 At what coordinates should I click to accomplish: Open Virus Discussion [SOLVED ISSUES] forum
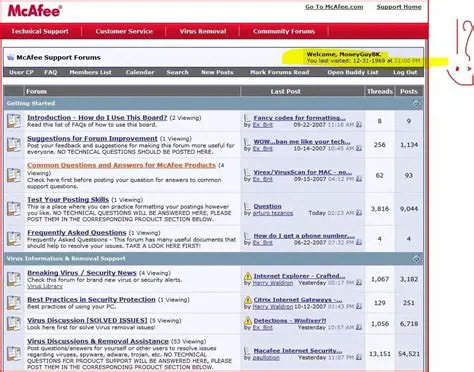87,320
